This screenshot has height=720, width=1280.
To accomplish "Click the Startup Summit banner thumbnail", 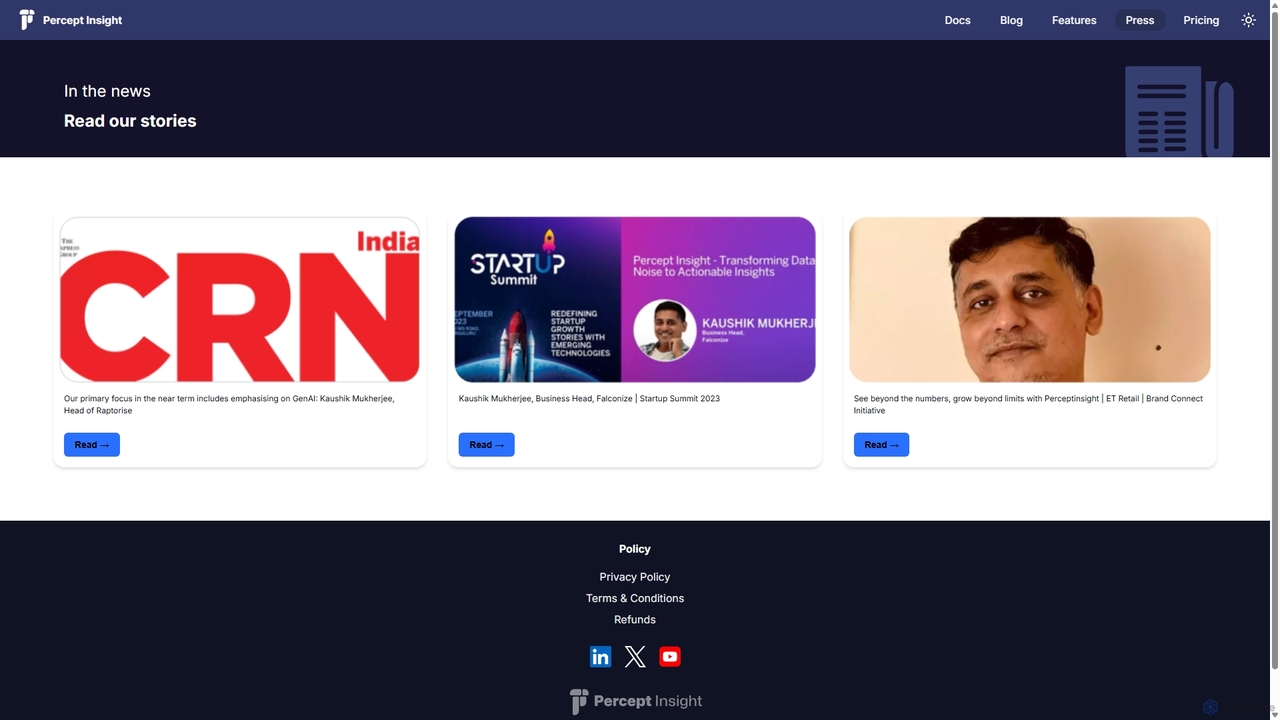I will point(635,300).
